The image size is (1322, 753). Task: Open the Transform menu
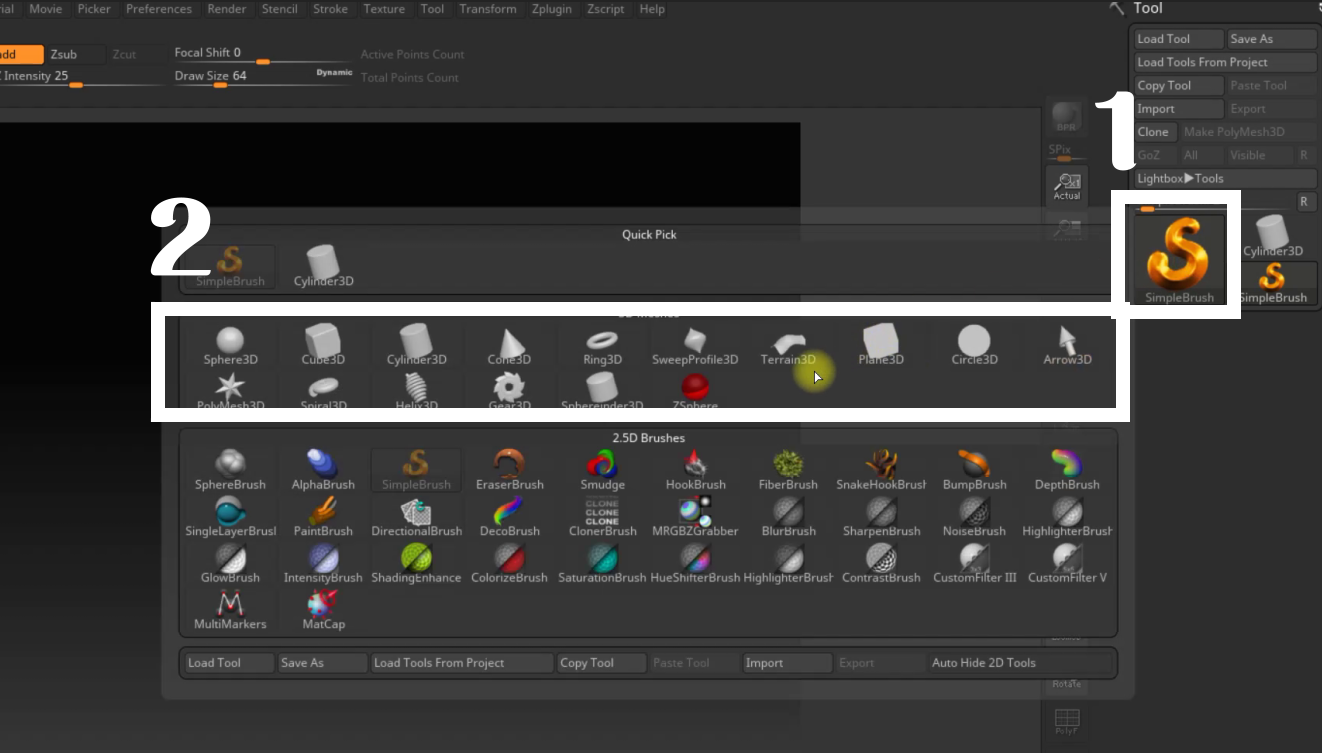pyautogui.click(x=488, y=9)
